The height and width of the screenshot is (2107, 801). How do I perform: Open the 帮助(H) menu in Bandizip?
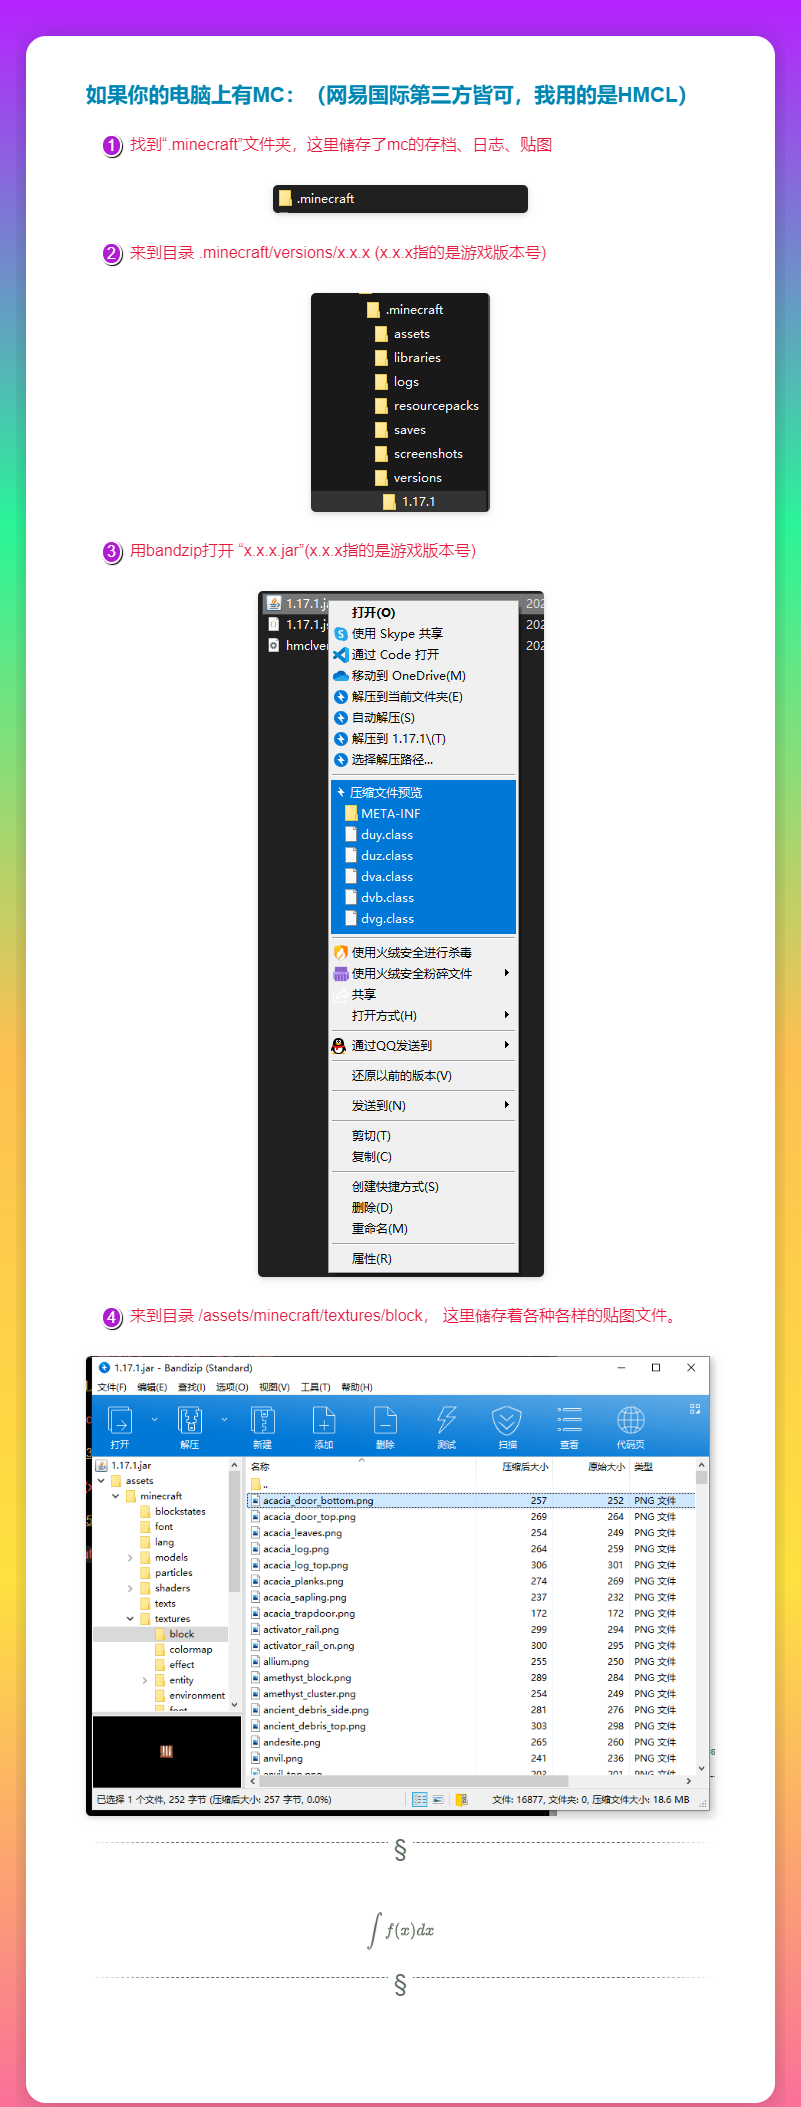tap(357, 1387)
